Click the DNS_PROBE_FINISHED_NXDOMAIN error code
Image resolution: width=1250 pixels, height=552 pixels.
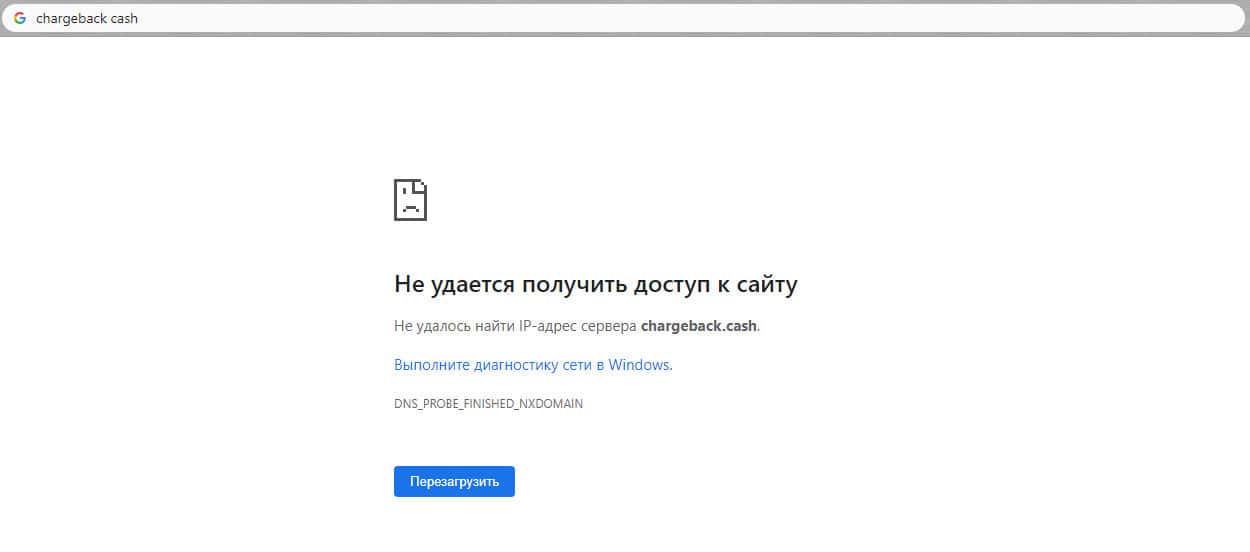pyautogui.click(x=488, y=404)
